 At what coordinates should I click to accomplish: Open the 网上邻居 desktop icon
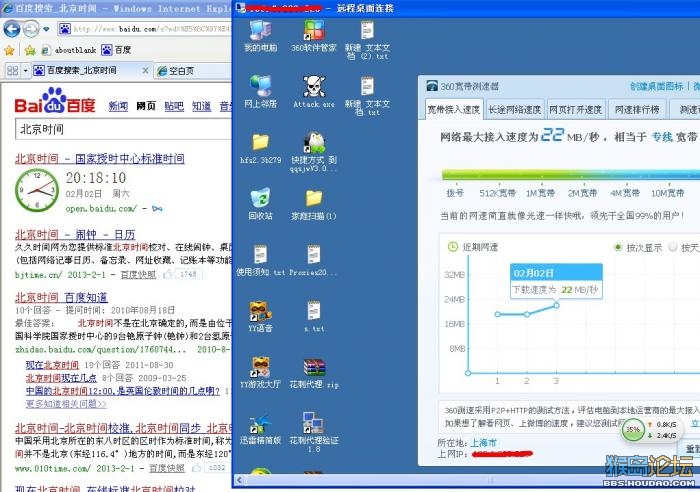[260, 92]
